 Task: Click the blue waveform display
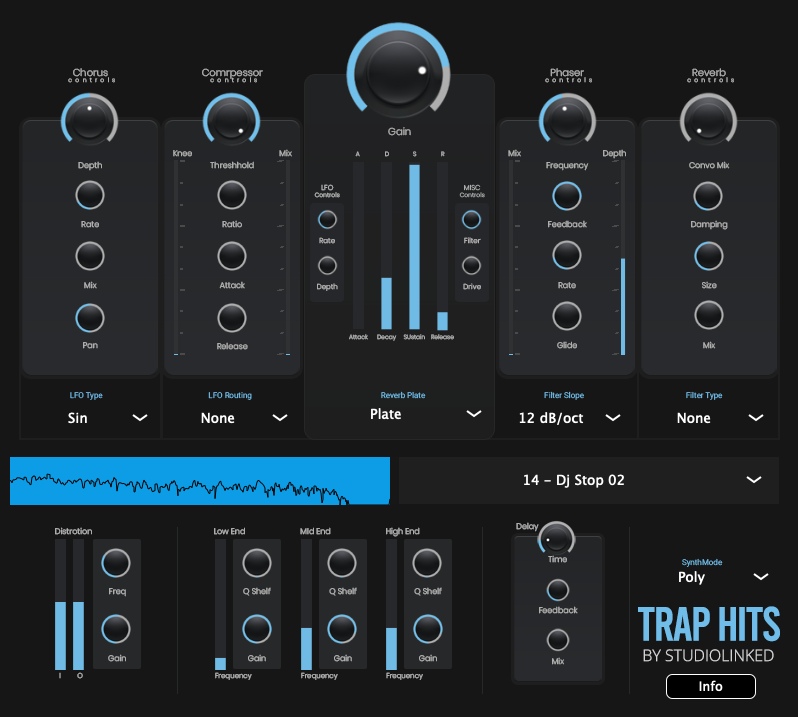point(199,481)
